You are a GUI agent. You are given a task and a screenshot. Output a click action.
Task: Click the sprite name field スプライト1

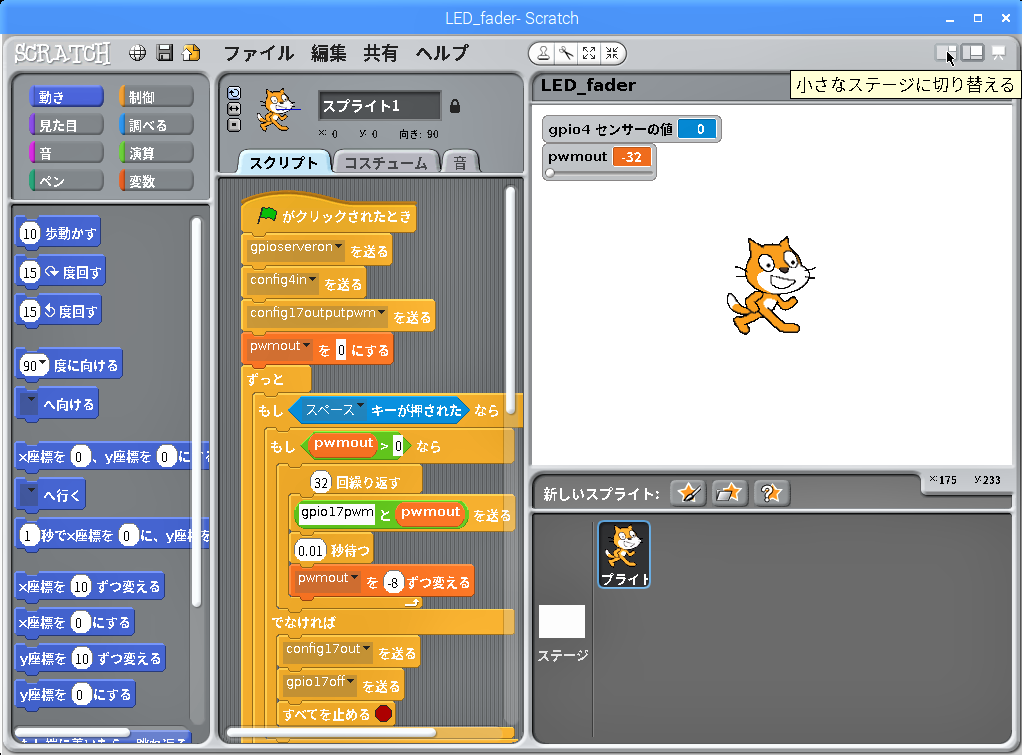tap(379, 106)
